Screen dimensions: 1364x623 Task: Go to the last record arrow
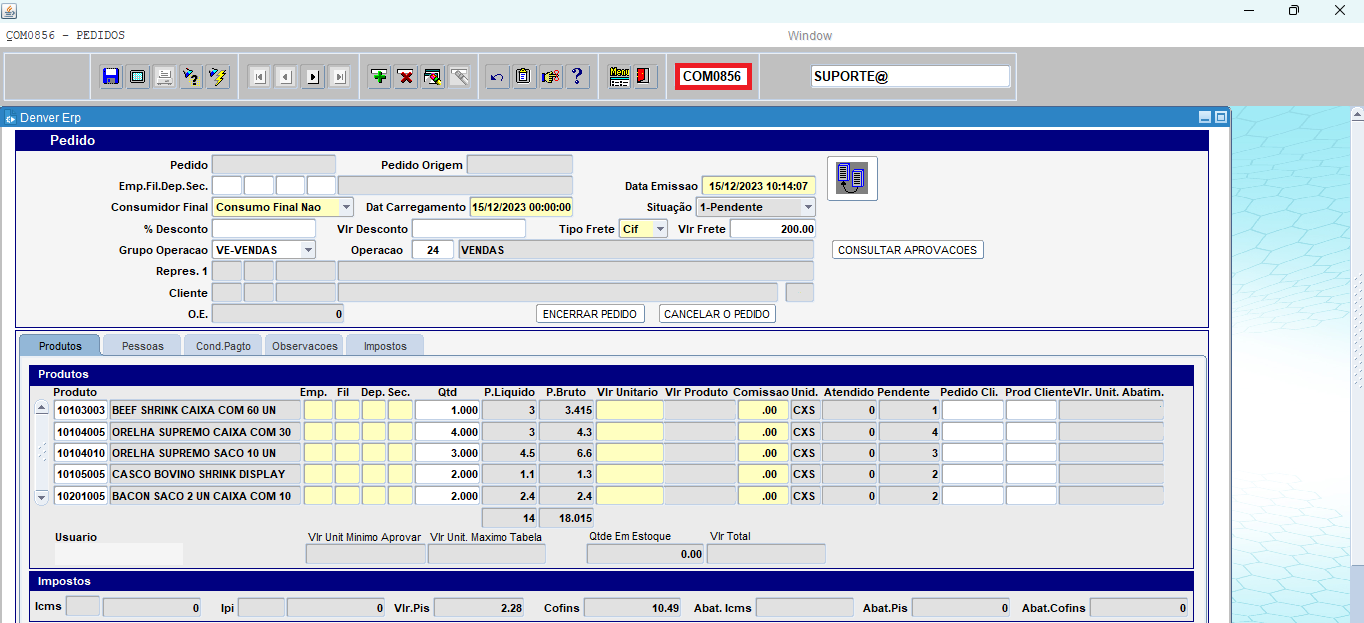pyautogui.click(x=340, y=77)
